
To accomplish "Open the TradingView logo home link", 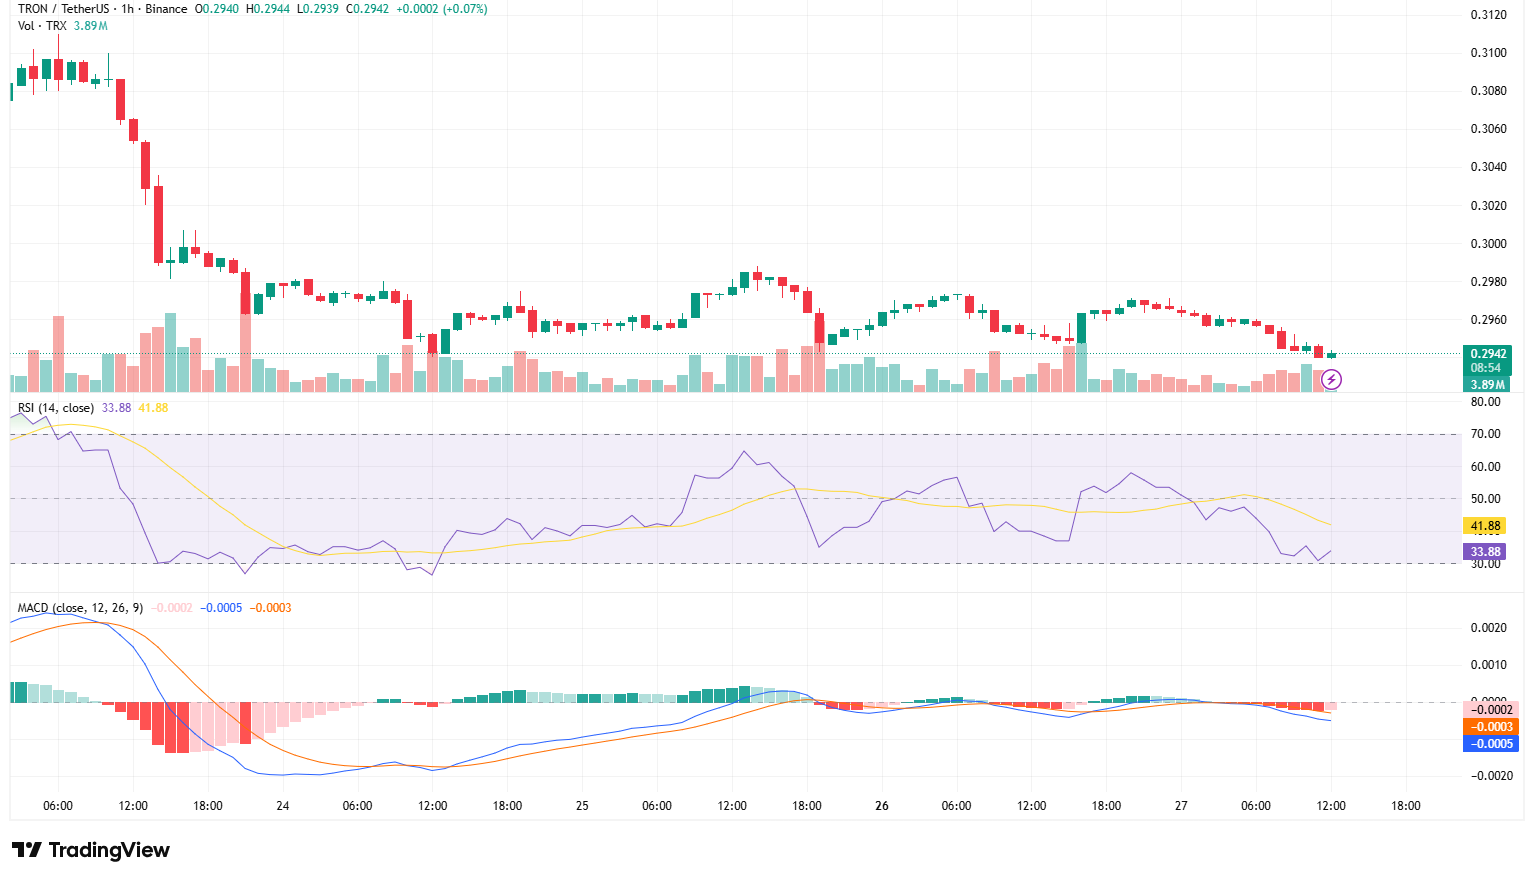I will click(x=90, y=850).
